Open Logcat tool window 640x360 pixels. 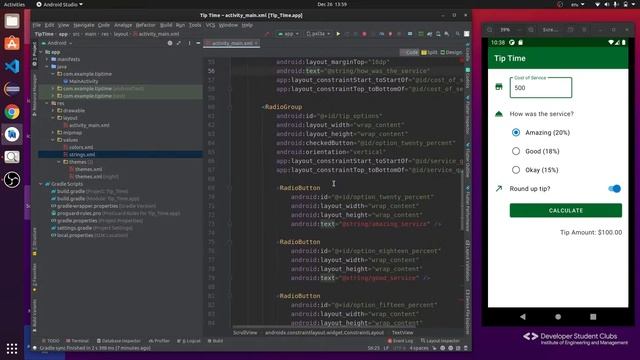(x=189, y=340)
